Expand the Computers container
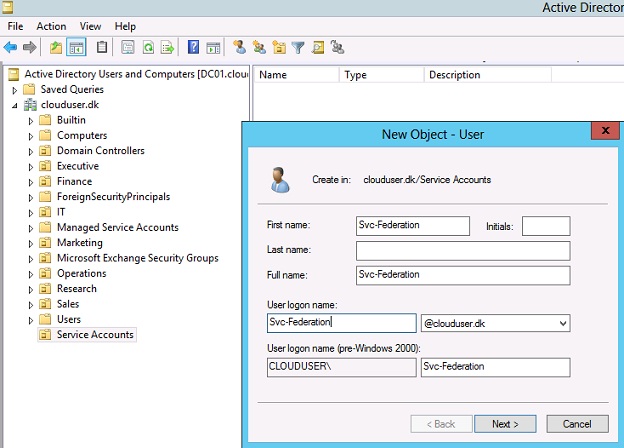624x448 pixels. pyautogui.click(x=31, y=136)
